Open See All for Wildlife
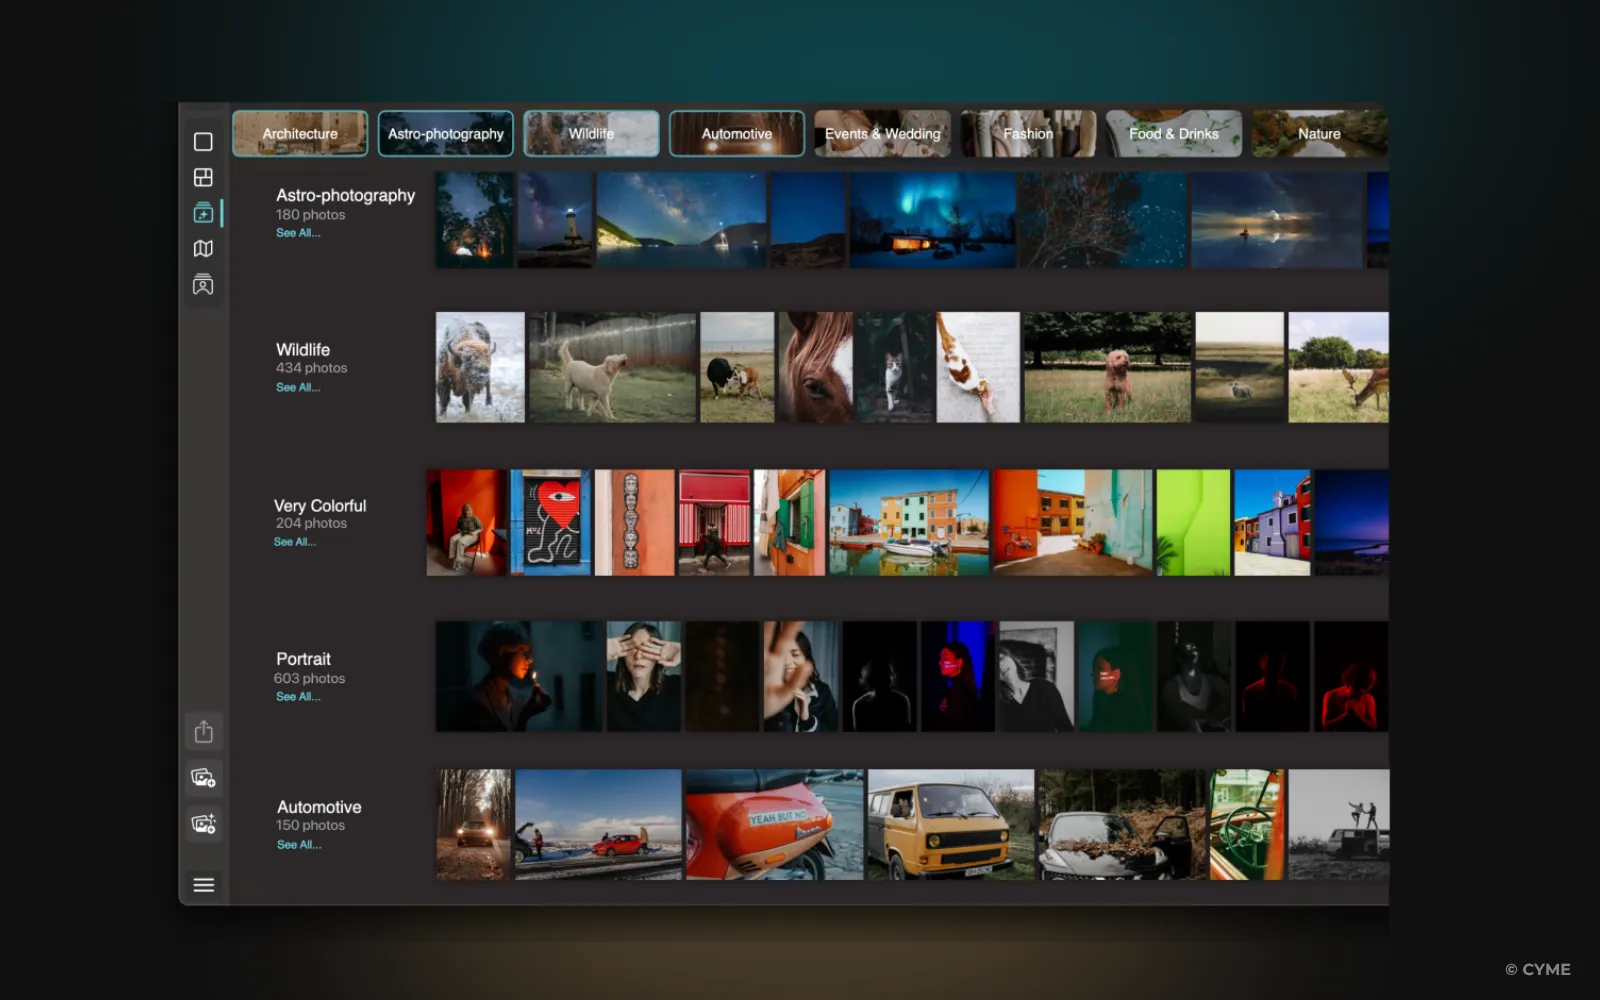Screen dimensions: 1600x1000 [298, 387]
